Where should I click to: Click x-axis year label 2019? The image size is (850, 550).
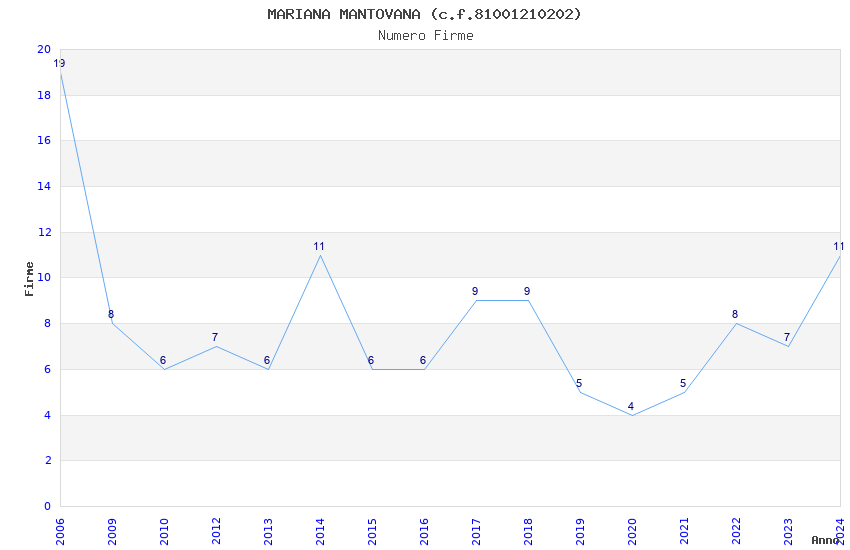tap(581, 531)
